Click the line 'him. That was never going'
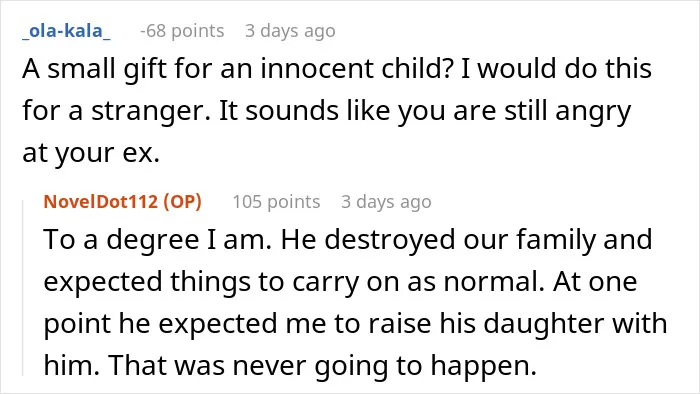The width and height of the screenshot is (700, 394). pos(290,366)
